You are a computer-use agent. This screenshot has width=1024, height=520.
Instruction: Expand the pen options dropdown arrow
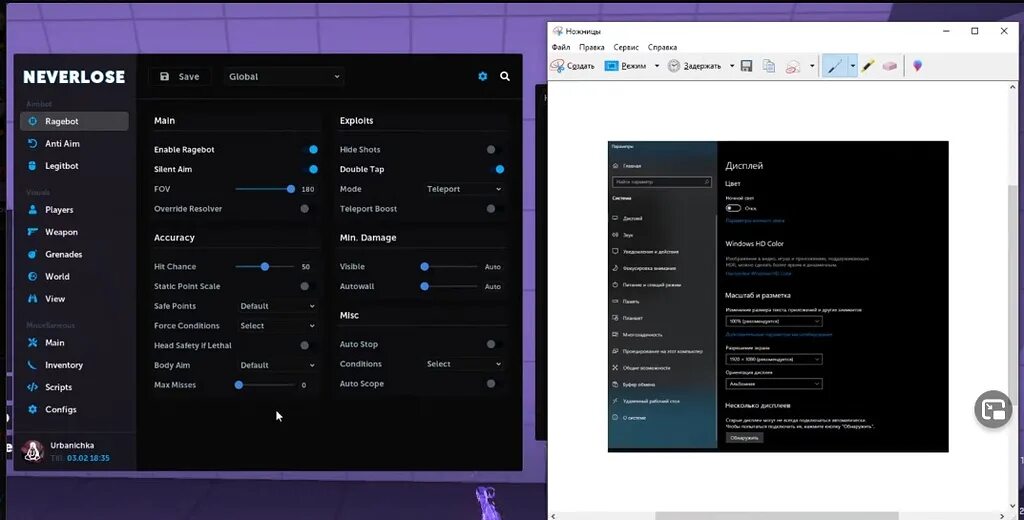click(x=852, y=66)
